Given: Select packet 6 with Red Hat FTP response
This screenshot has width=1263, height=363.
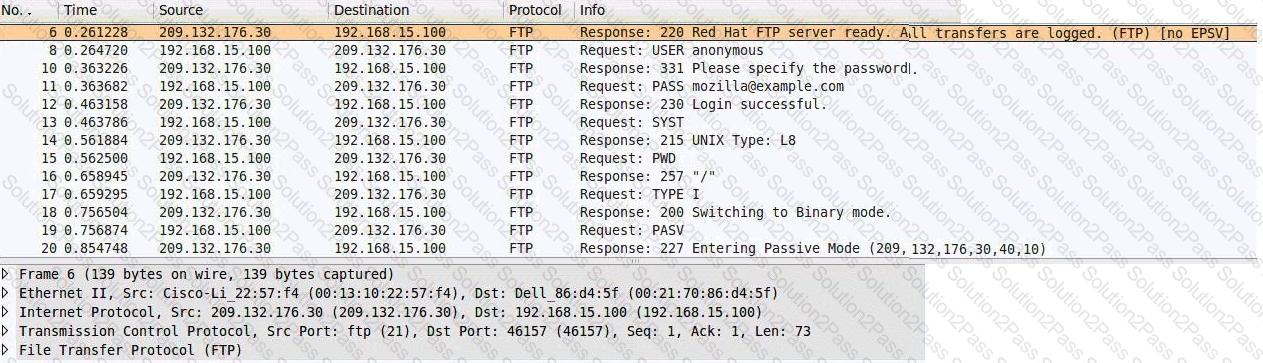Looking at the screenshot, I should [x=630, y=32].
